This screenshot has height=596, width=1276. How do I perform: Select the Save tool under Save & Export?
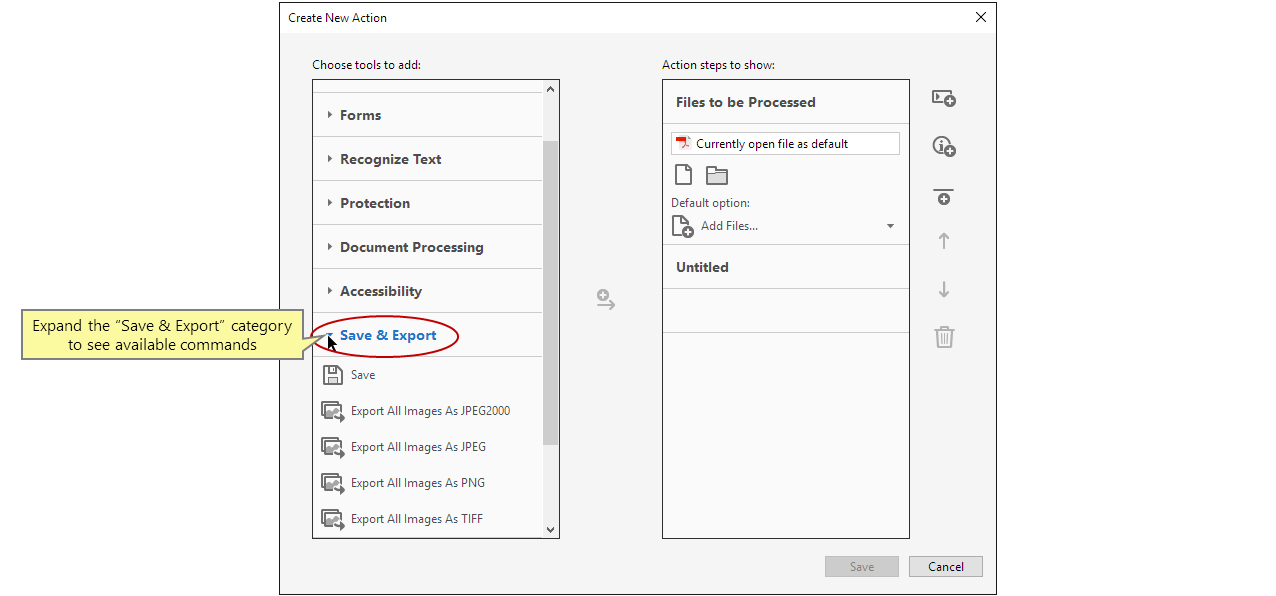coord(360,374)
